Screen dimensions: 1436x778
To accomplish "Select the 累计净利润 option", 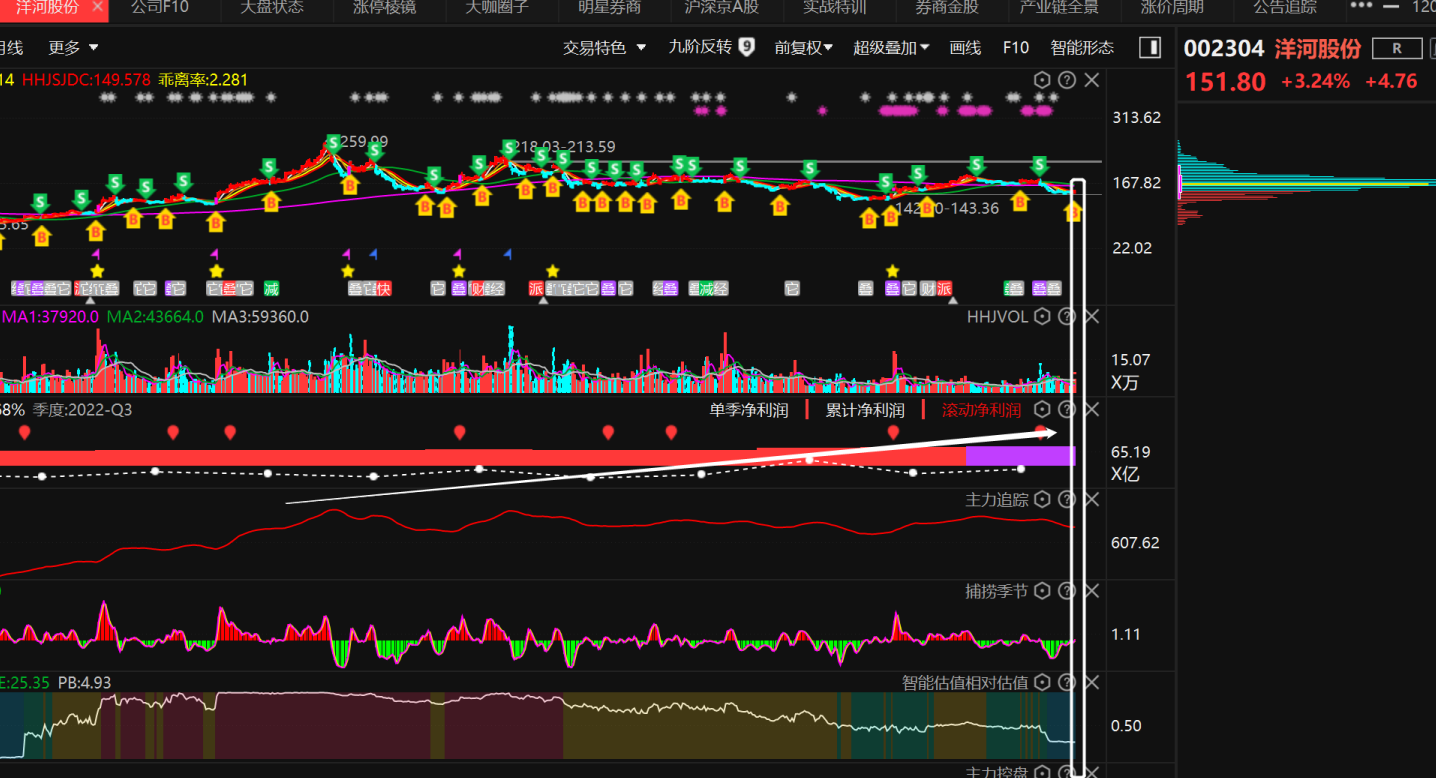I will coord(865,410).
